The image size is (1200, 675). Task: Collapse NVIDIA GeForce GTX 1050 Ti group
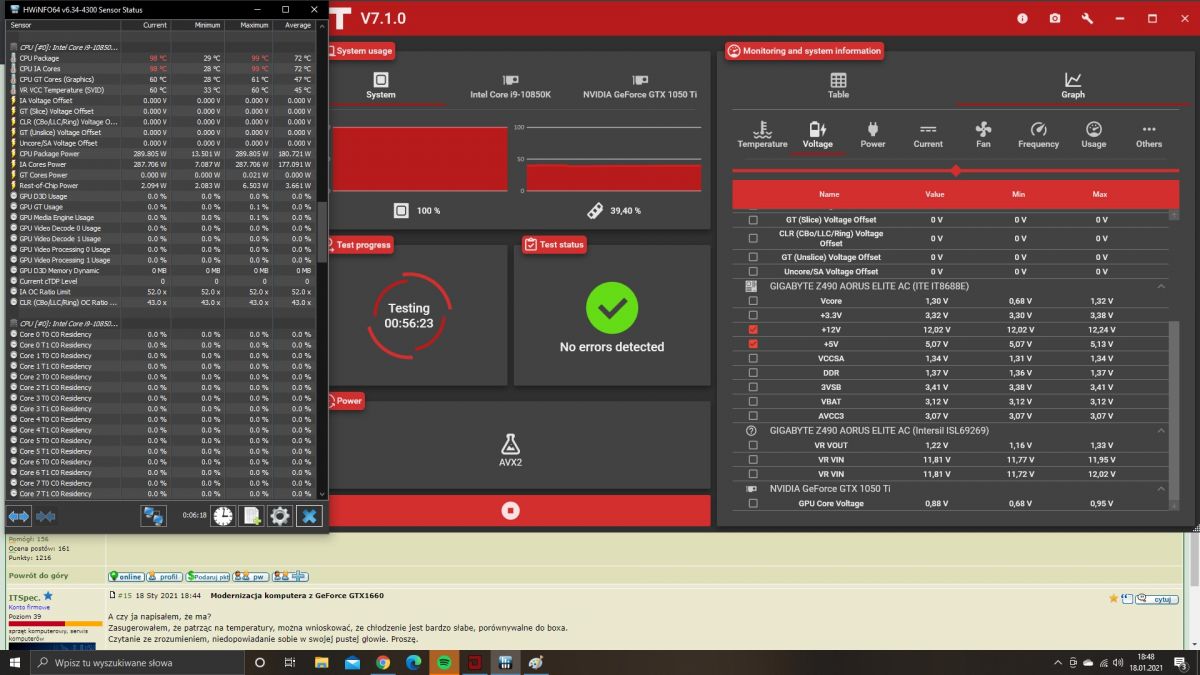click(x=1161, y=488)
